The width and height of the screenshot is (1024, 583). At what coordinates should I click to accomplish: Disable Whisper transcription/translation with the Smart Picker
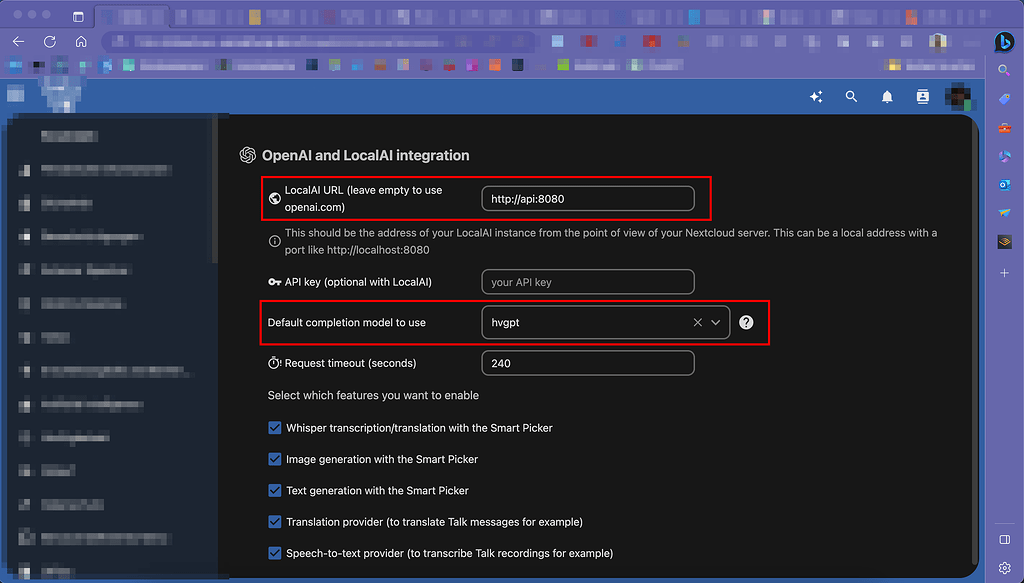click(275, 427)
